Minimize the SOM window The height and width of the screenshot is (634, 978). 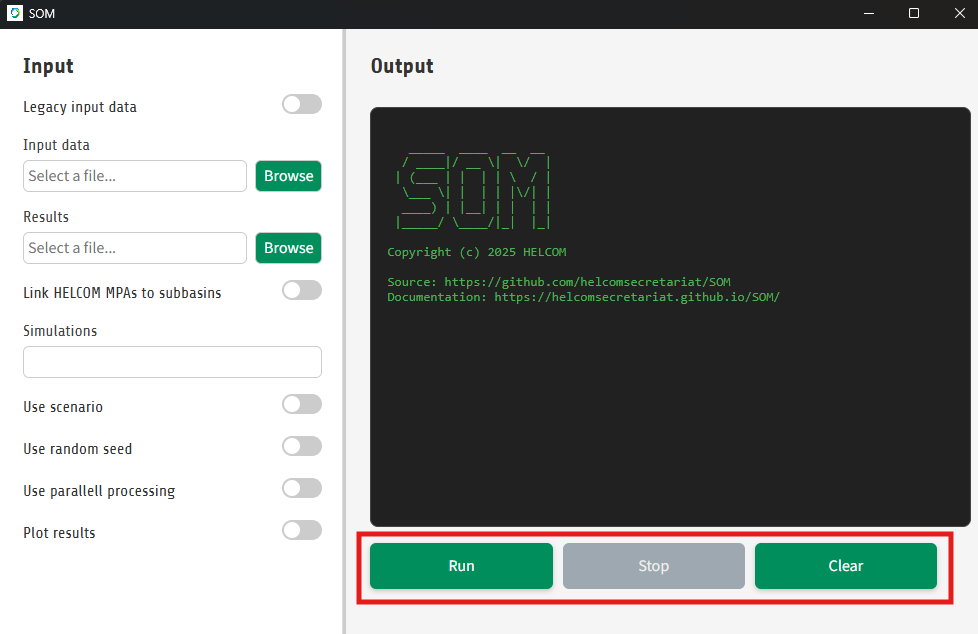(869, 13)
